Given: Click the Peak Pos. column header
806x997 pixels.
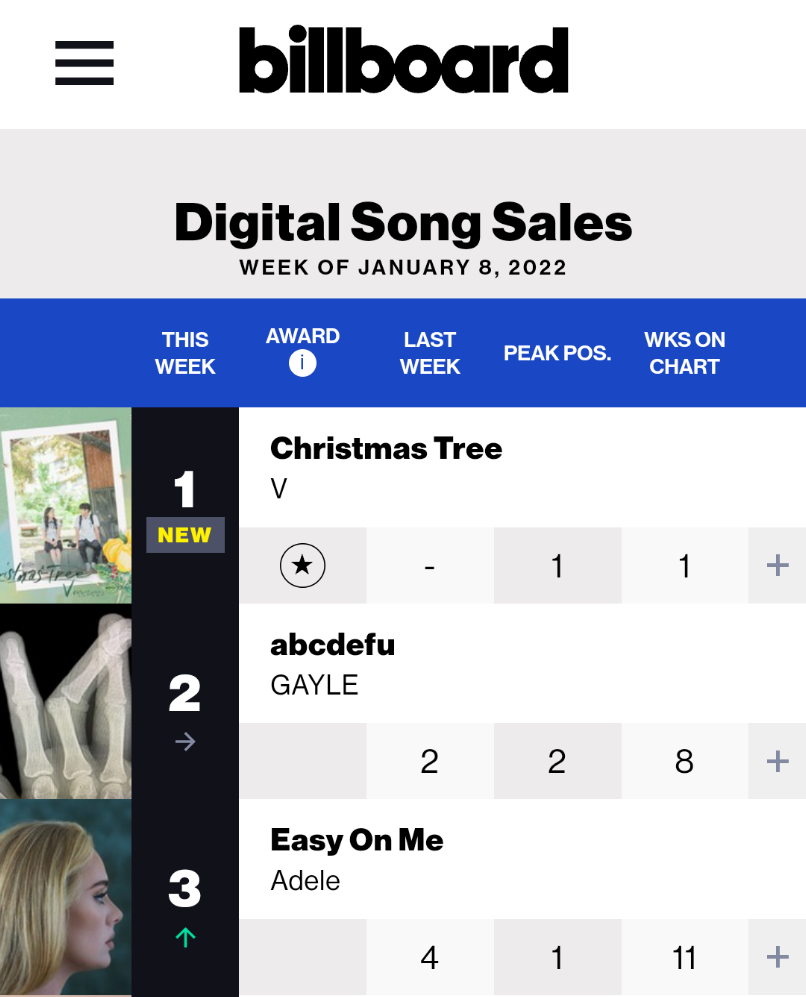Looking at the screenshot, I should 557,353.
